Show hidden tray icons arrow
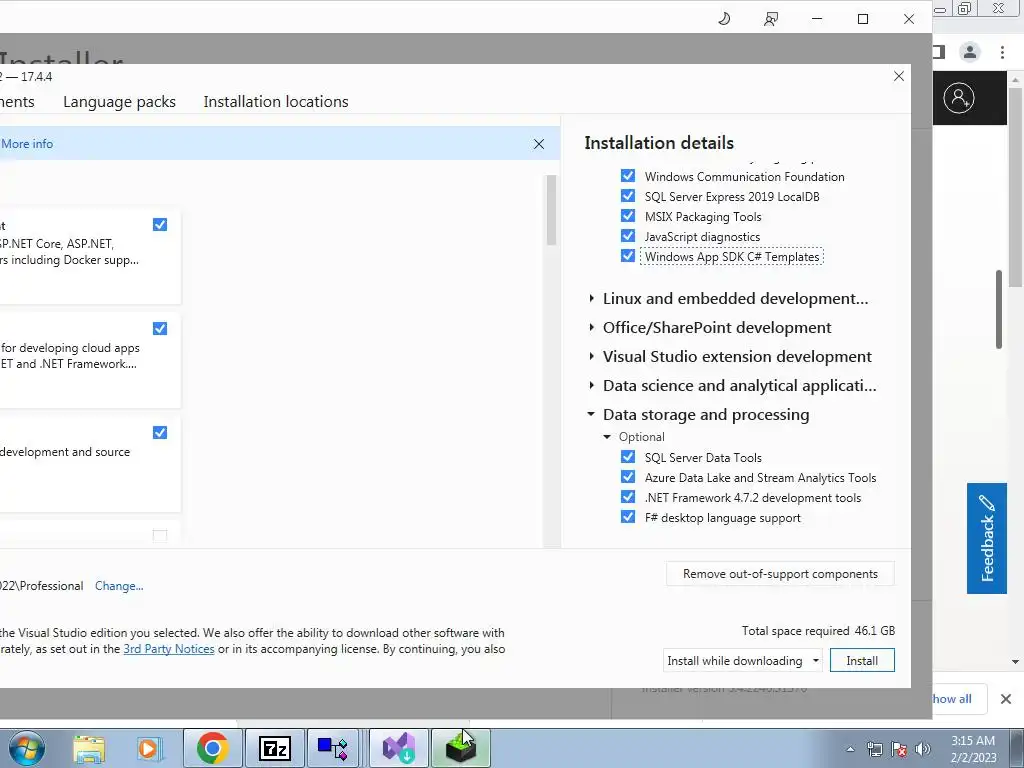 pyautogui.click(x=850, y=749)
